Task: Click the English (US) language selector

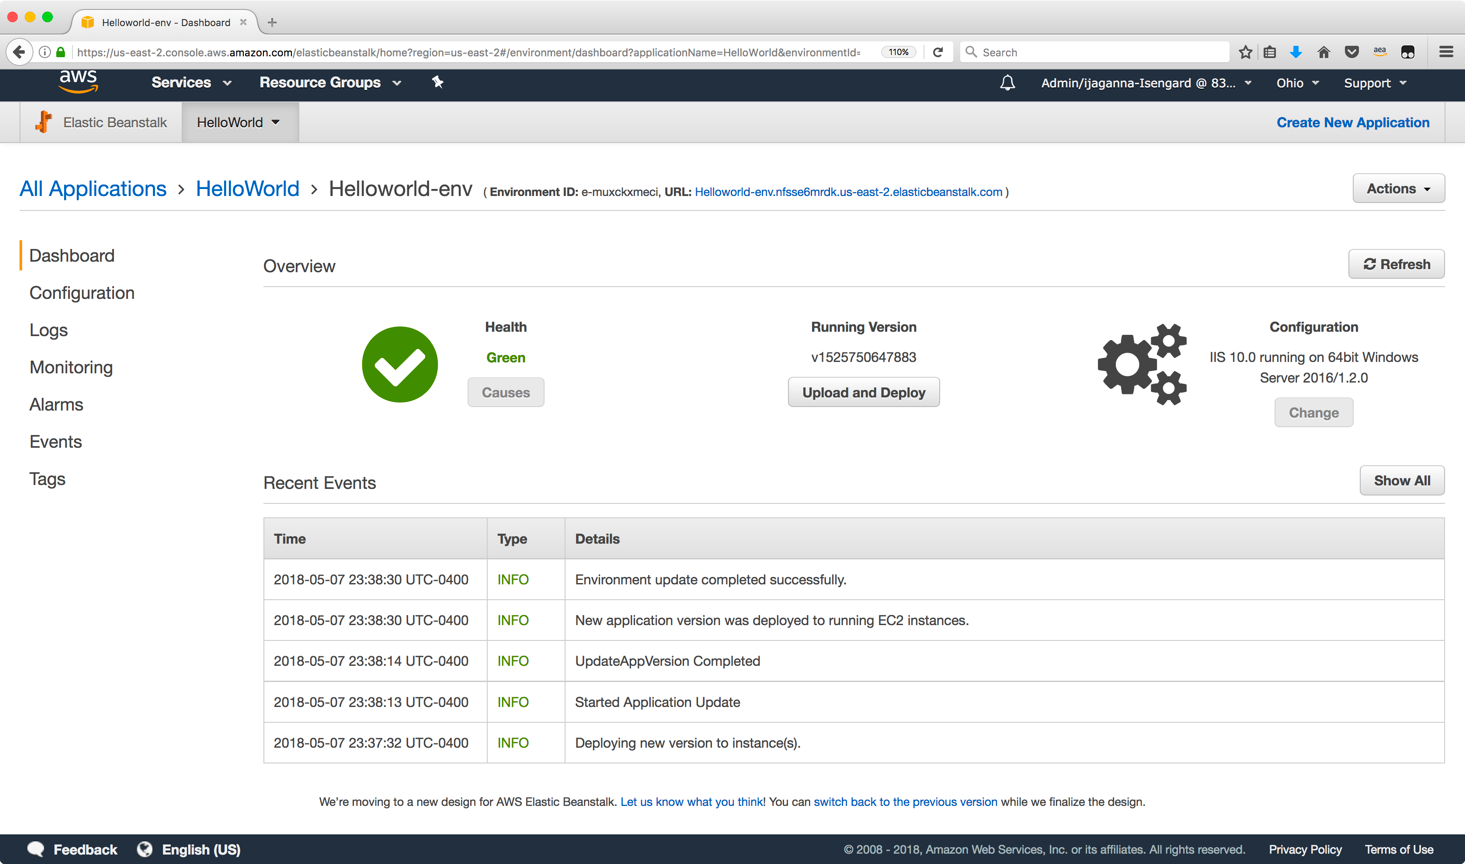Action: pyautogui.click(x=201, y=850)
